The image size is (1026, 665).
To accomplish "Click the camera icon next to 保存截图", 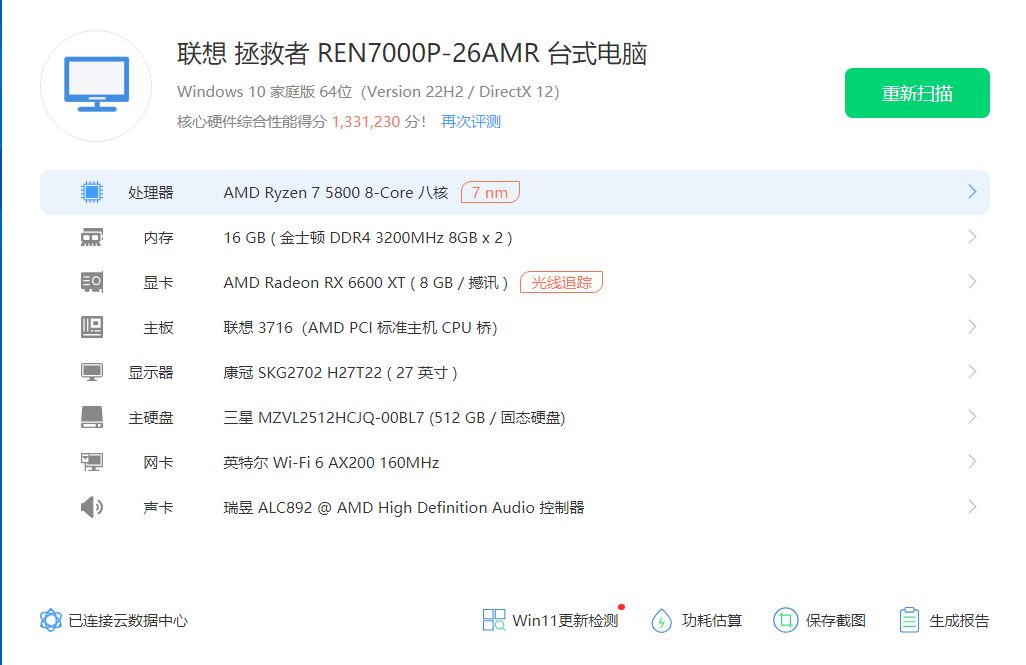I will [786, 620].
